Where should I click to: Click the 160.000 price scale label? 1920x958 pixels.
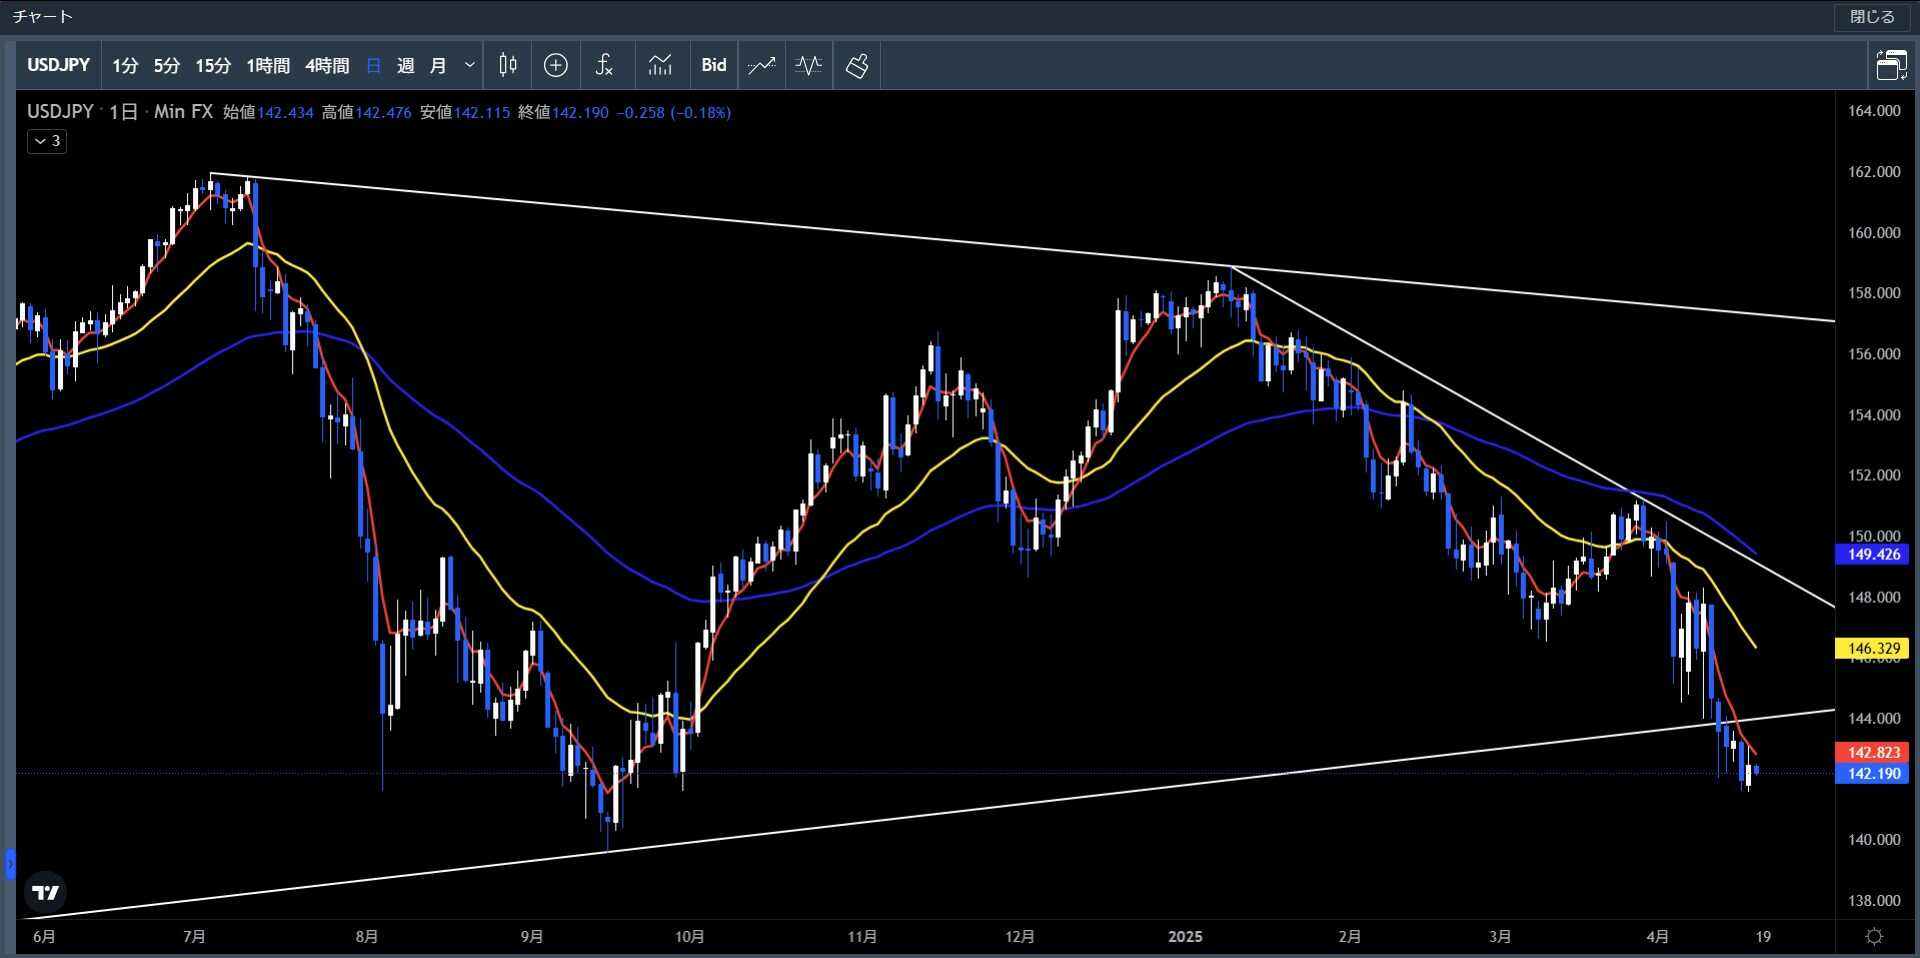1873,233
